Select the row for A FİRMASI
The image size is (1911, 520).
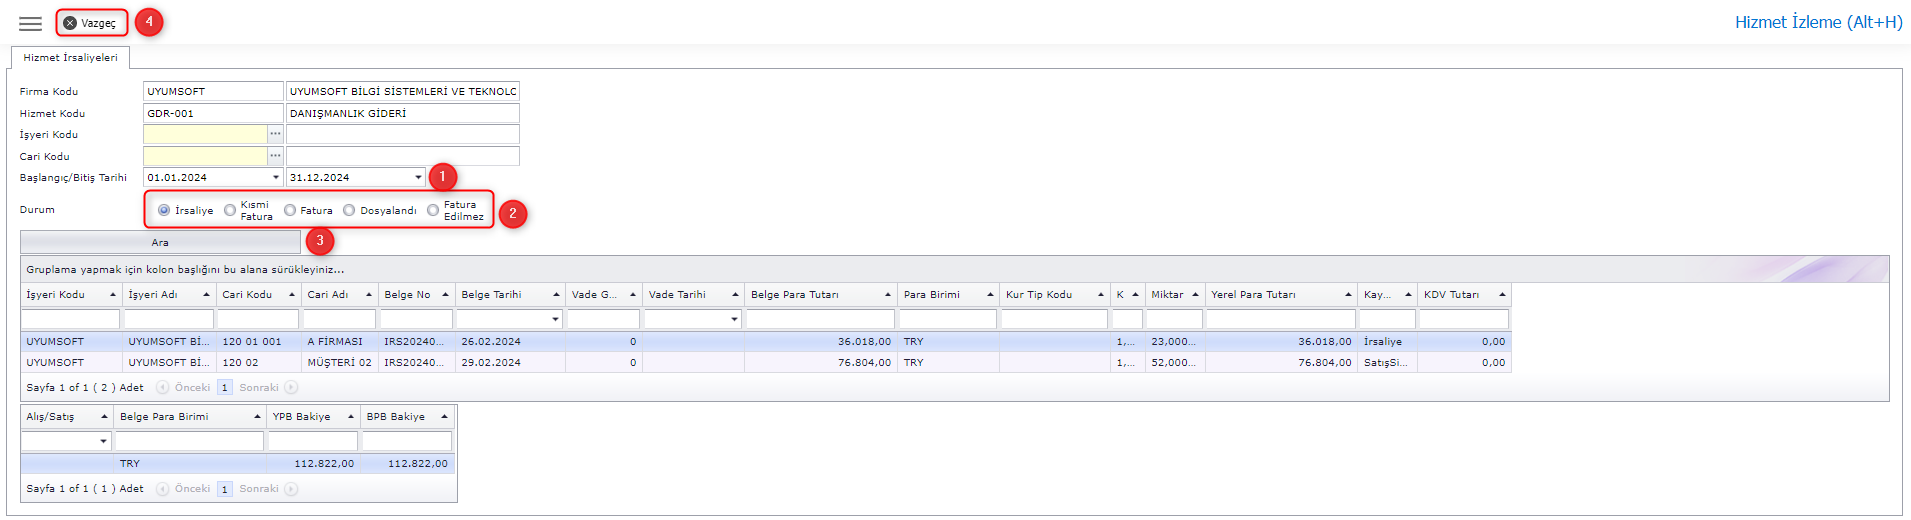point(334,342)
